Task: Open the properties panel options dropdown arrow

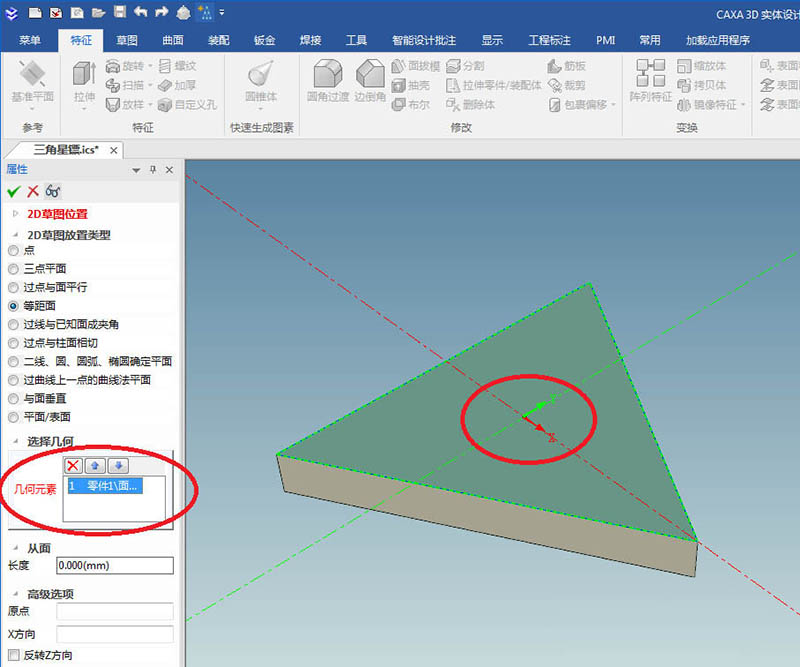Action: coord(136,170)
